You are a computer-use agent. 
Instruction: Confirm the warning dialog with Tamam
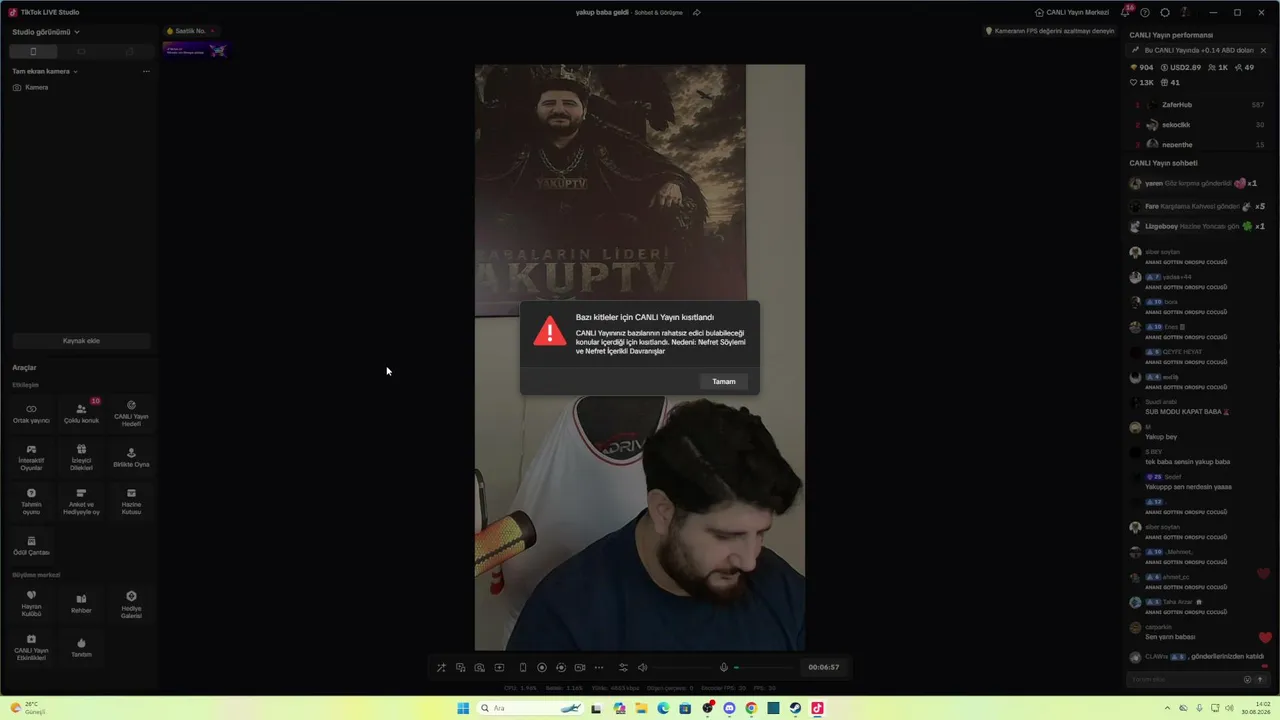coord(723,381)
